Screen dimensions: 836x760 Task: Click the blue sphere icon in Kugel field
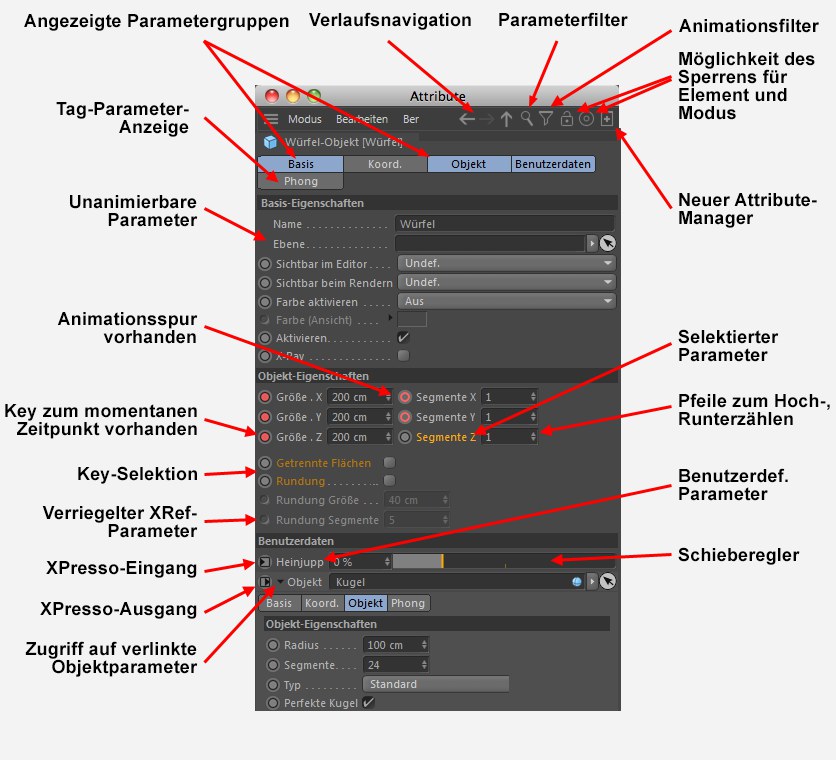[576, 582]
